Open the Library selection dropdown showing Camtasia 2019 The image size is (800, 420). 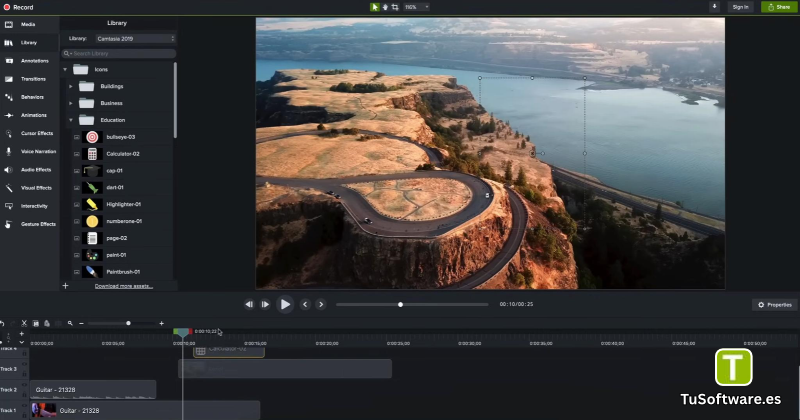(136, 39)
